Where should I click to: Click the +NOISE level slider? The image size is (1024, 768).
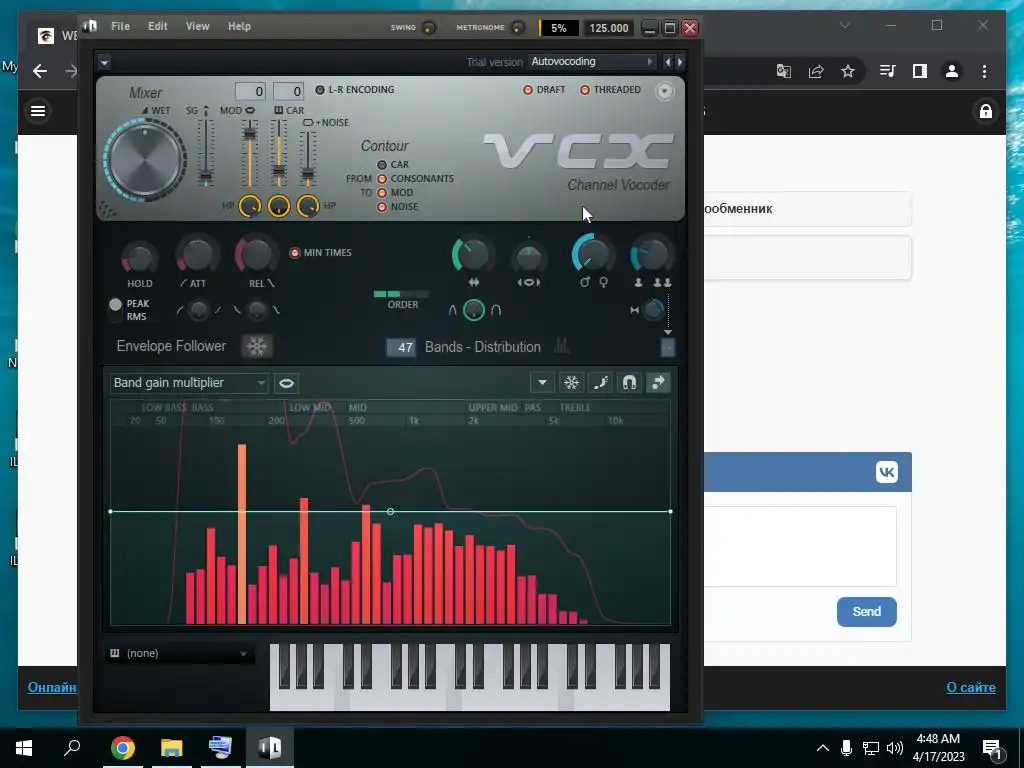pyautogui.click(x=308, y=158)
